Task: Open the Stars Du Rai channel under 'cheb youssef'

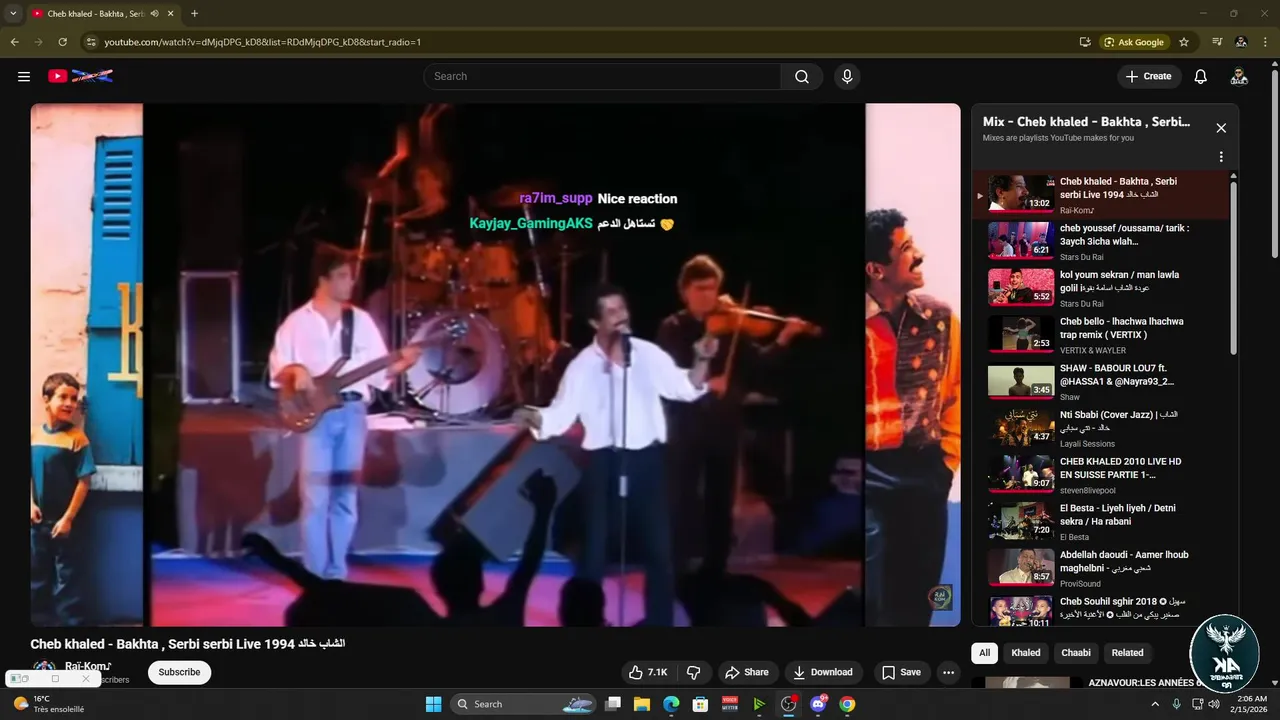Action: tap(1082, 257)
